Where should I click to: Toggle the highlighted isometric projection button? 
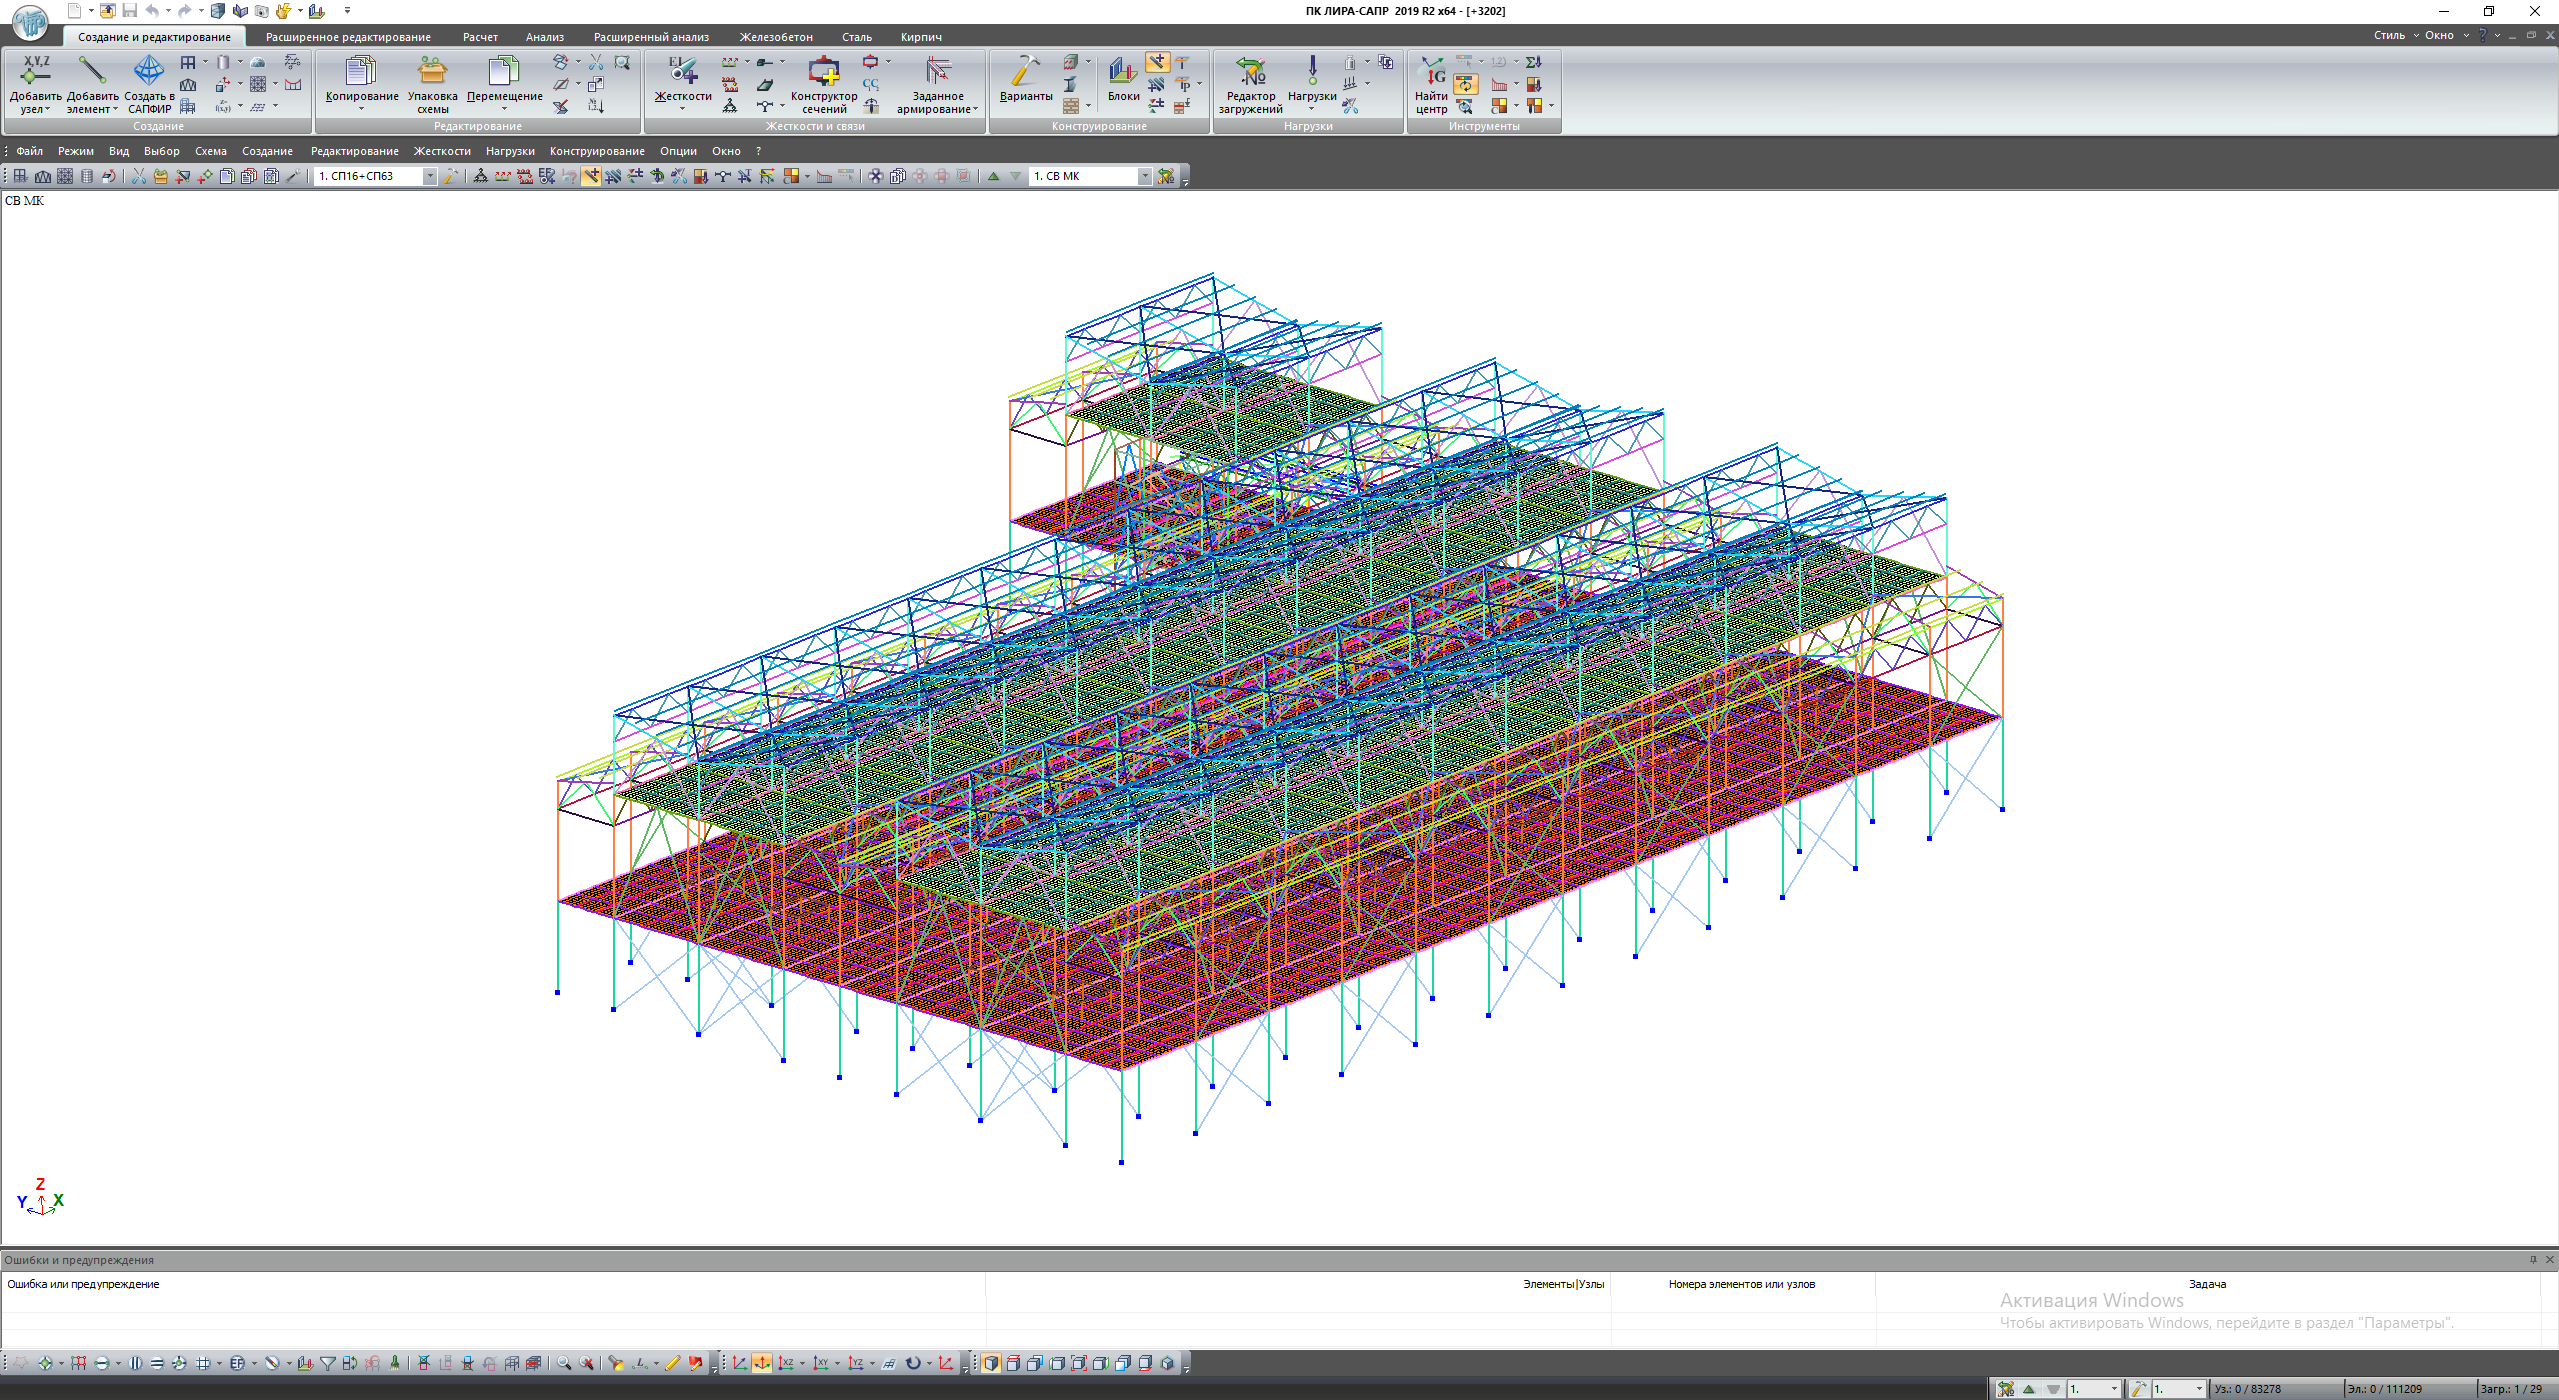point(762,1364)
